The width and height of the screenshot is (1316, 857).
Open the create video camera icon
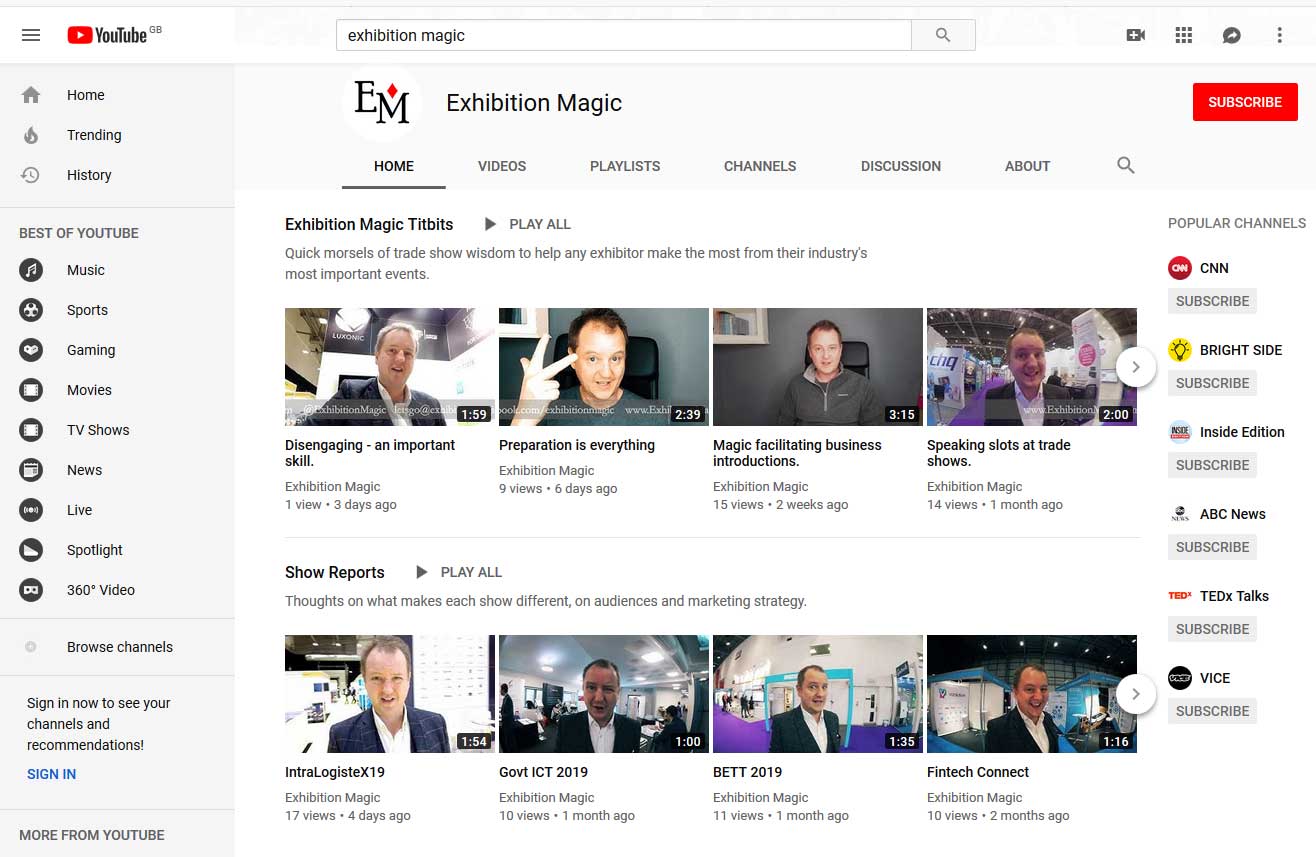1135,35
